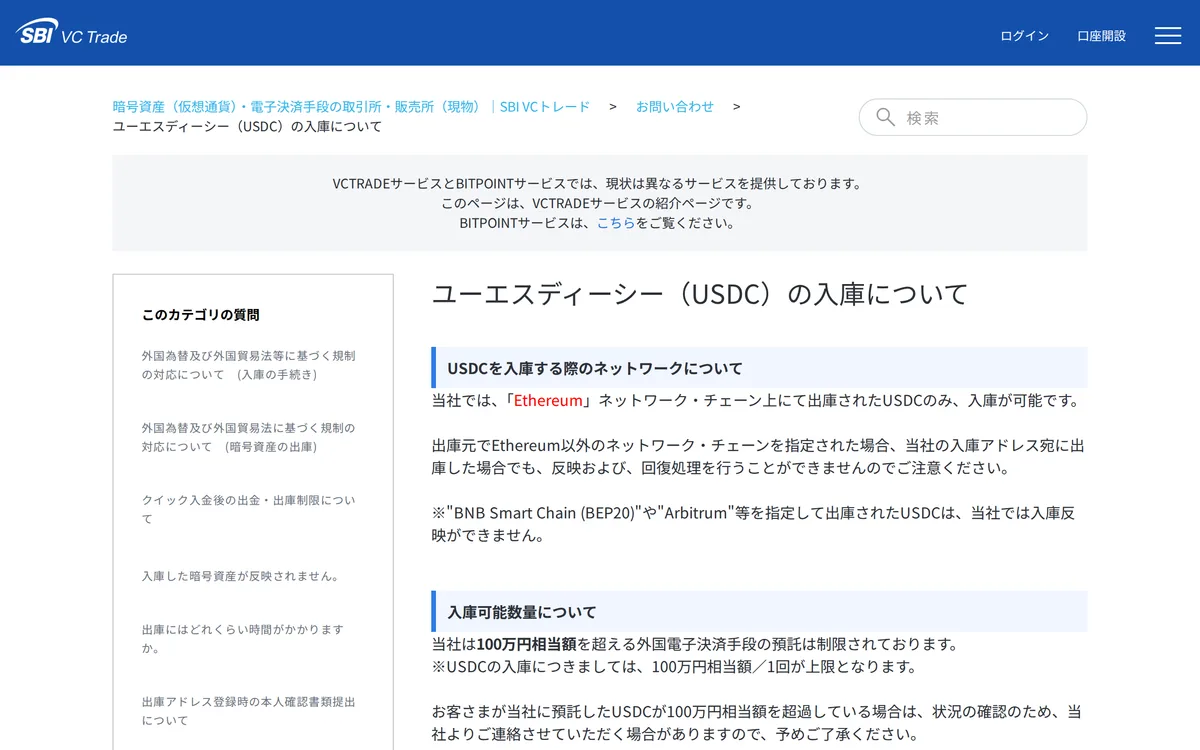Click the ログイン link in the header
This screenshot has height=750, width=1200.
[x=1024, y=36]
